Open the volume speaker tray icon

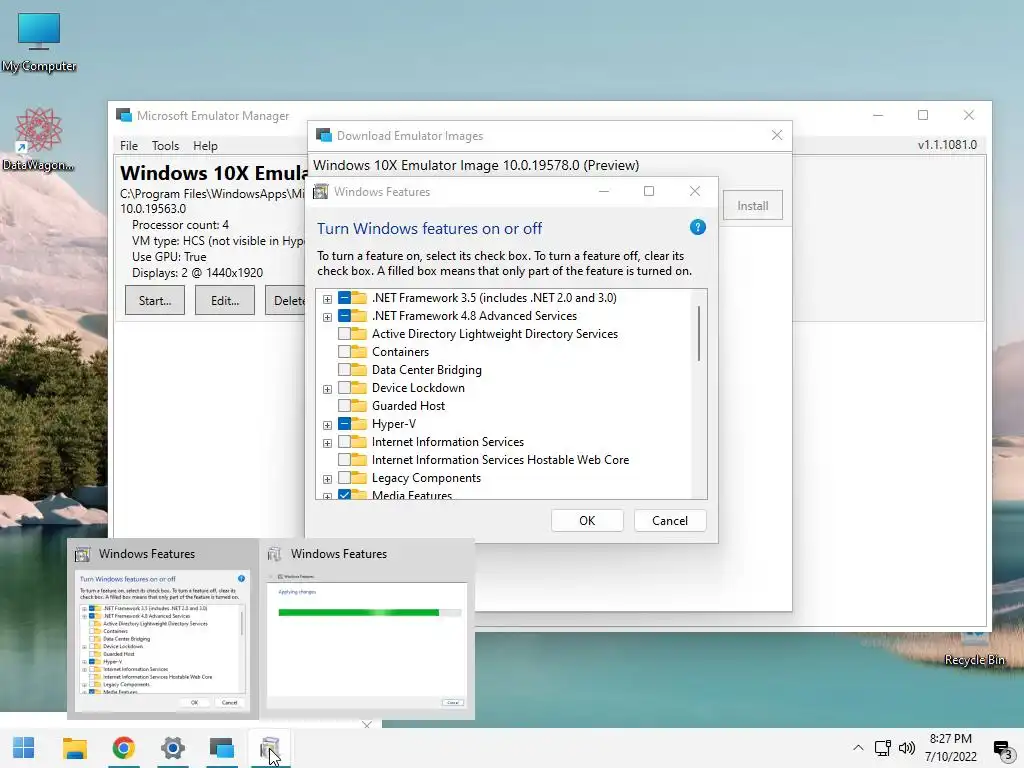pos(906,748)
